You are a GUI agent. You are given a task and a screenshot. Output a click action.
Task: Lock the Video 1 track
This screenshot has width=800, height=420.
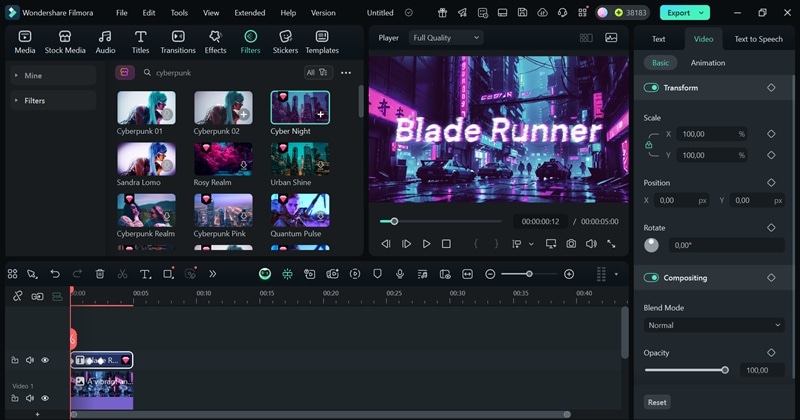click(x=15, y=398)
